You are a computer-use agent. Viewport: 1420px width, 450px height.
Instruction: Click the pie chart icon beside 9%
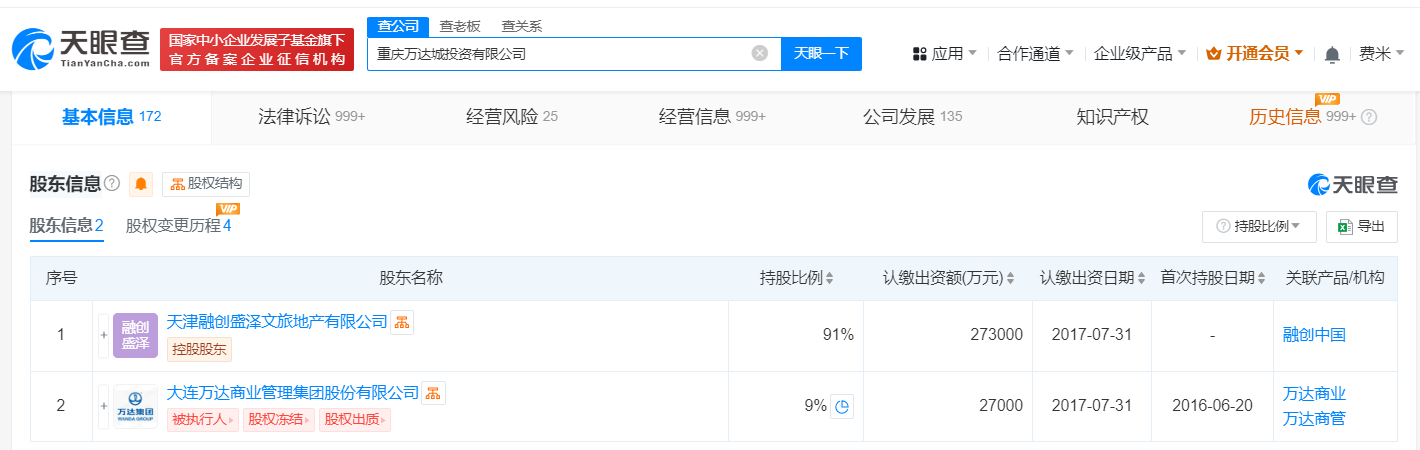(x=842, y=406)
